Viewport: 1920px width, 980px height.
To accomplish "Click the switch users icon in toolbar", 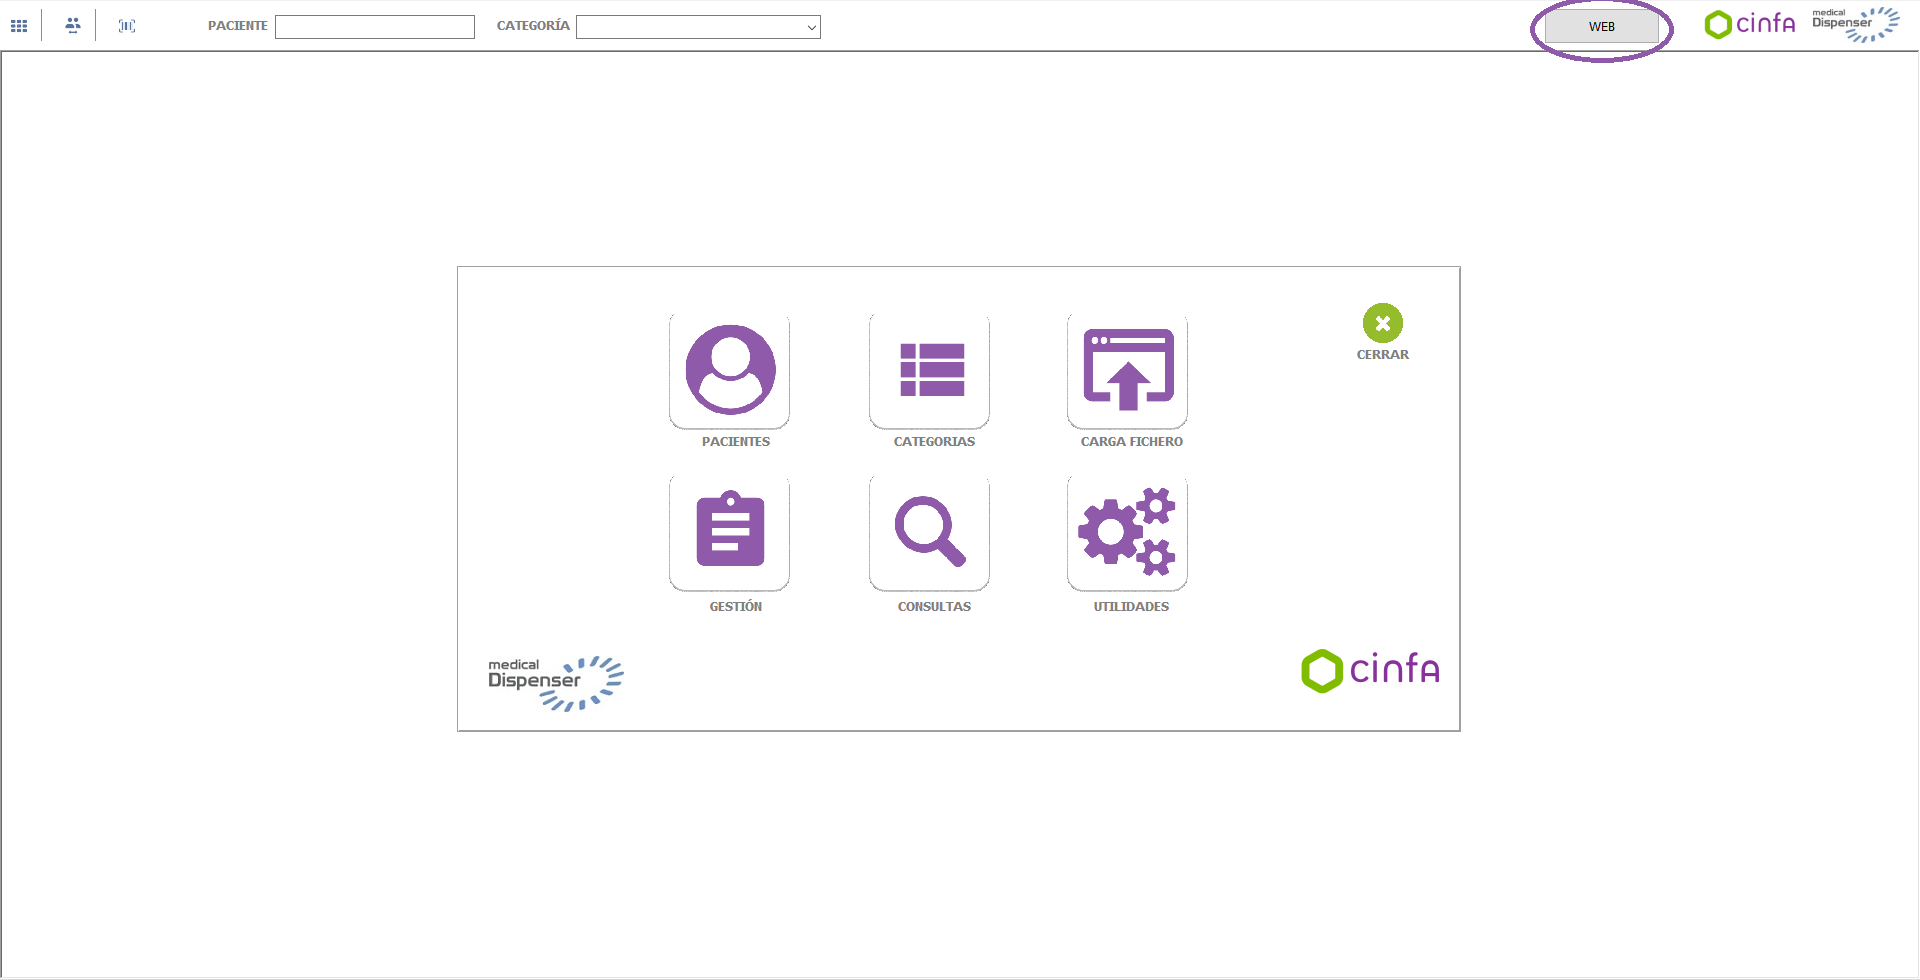I will pos(72,26).
